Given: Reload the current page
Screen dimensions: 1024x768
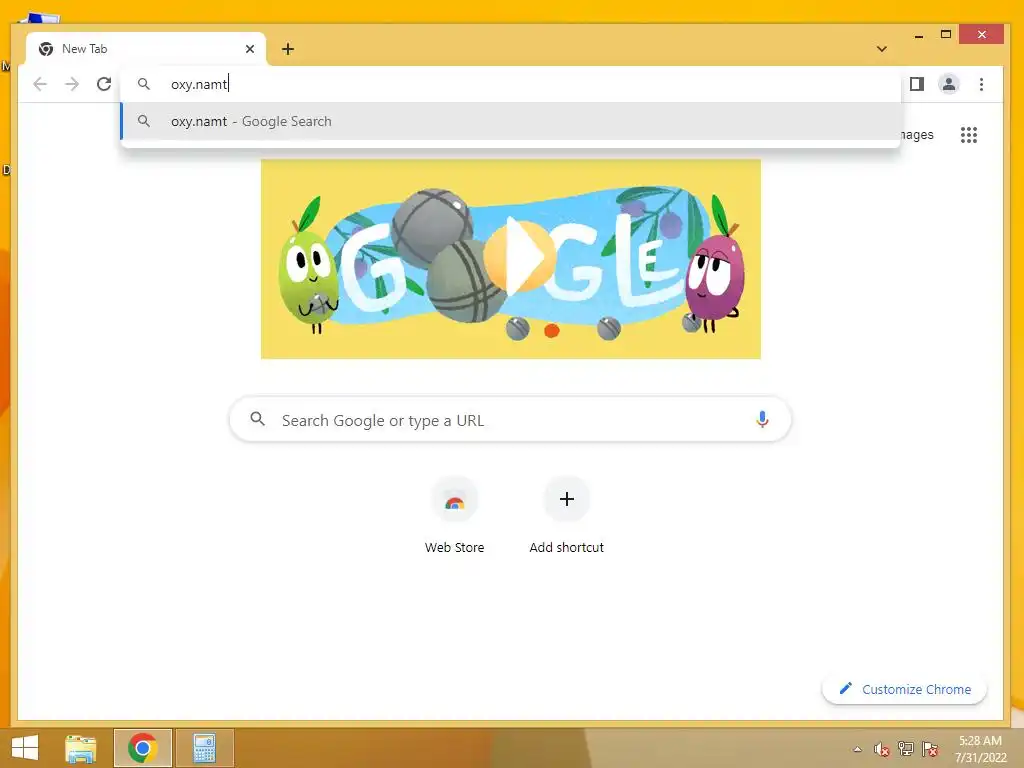Looking at the screenshot, I should point(104,84).
